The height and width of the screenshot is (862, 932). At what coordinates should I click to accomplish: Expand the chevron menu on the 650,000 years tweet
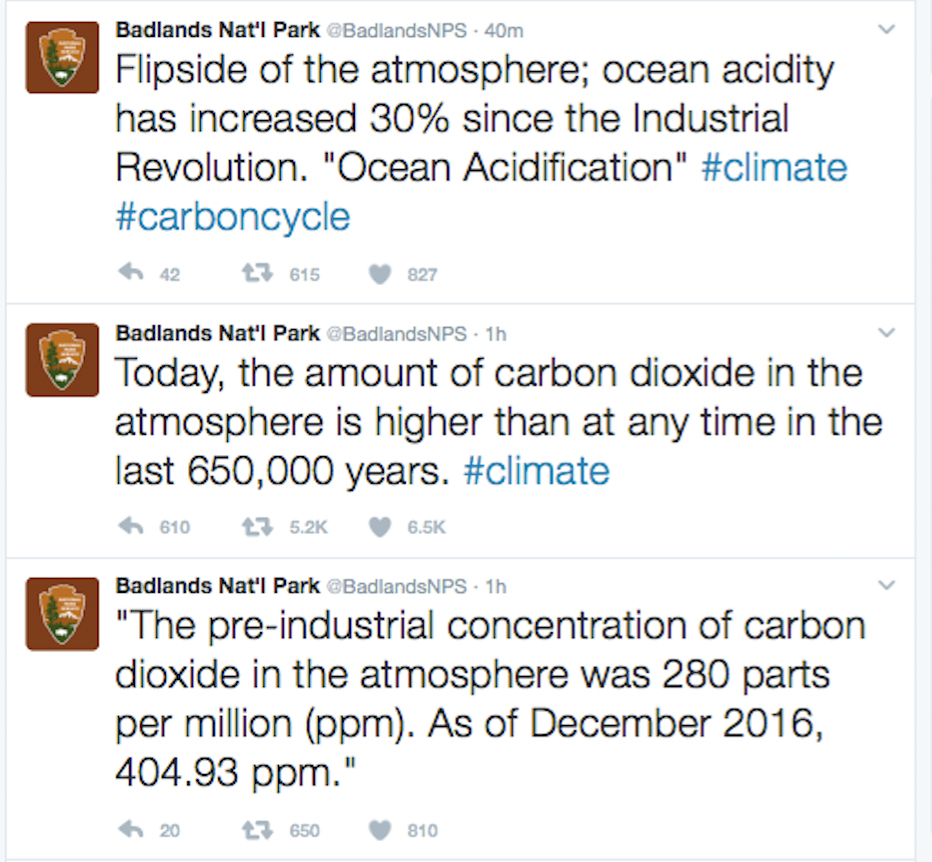click(x=886, y=332)
